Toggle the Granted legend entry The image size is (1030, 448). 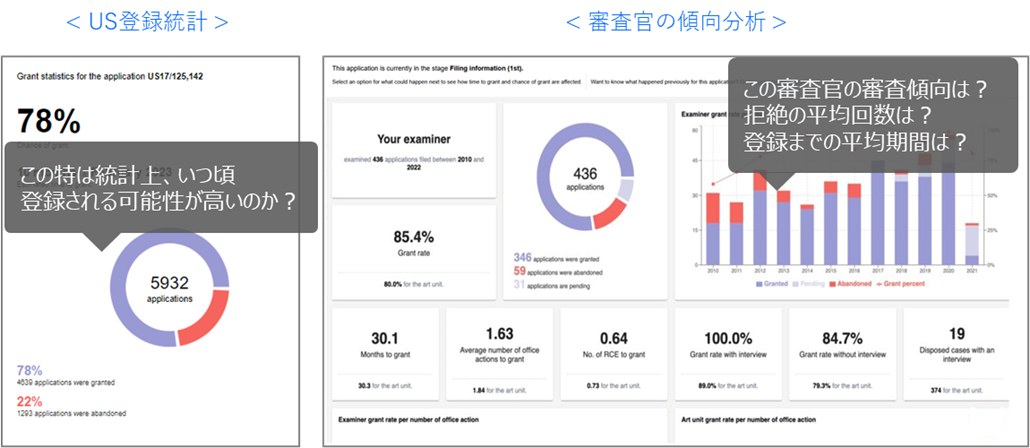click(x=771, y=284)
